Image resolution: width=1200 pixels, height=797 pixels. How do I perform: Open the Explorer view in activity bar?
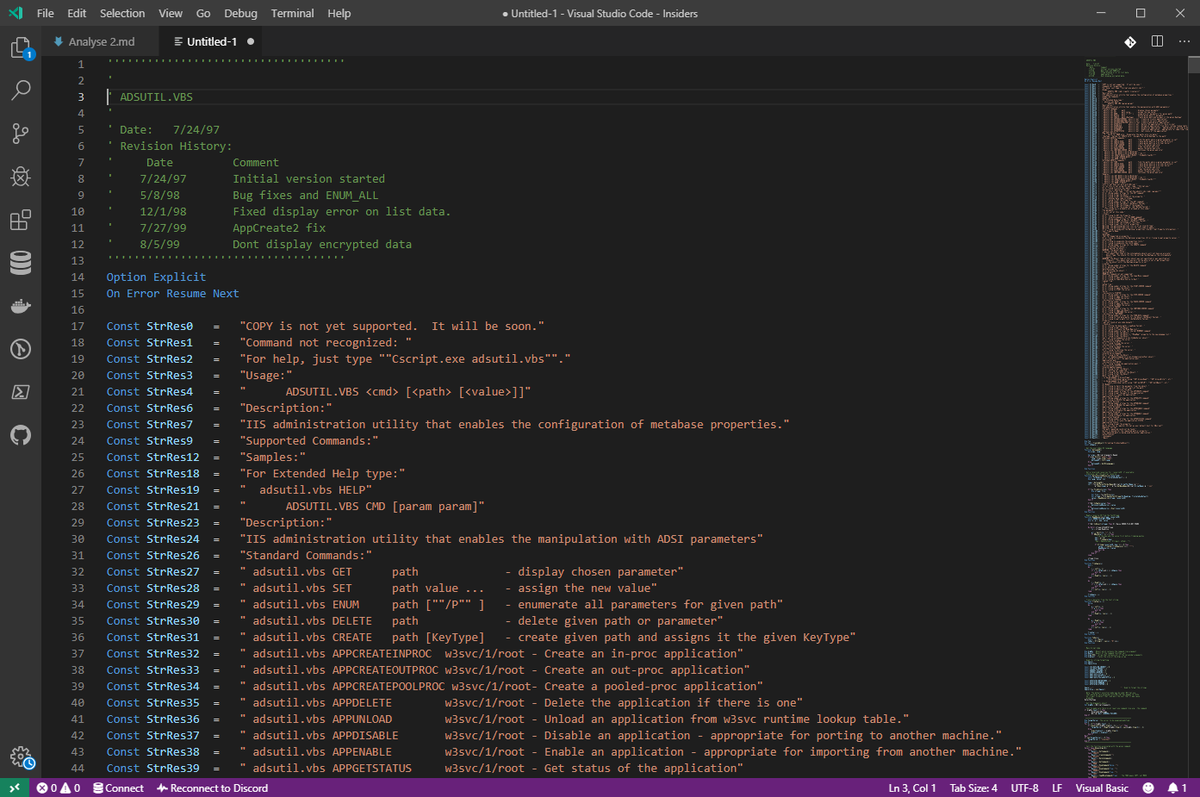pyautogui.click(x=21, y=48)
